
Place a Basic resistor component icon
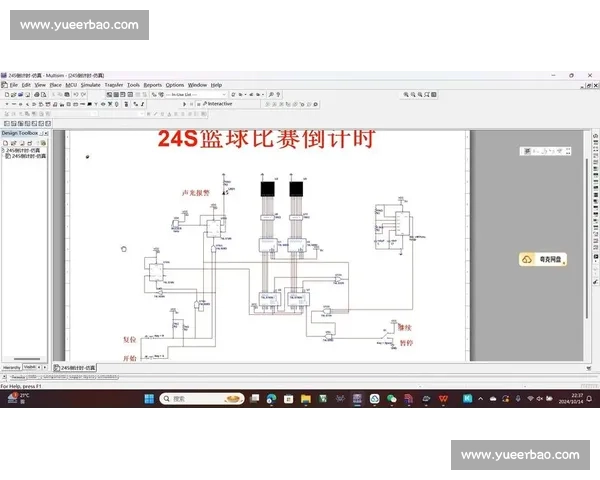[14, 104]
